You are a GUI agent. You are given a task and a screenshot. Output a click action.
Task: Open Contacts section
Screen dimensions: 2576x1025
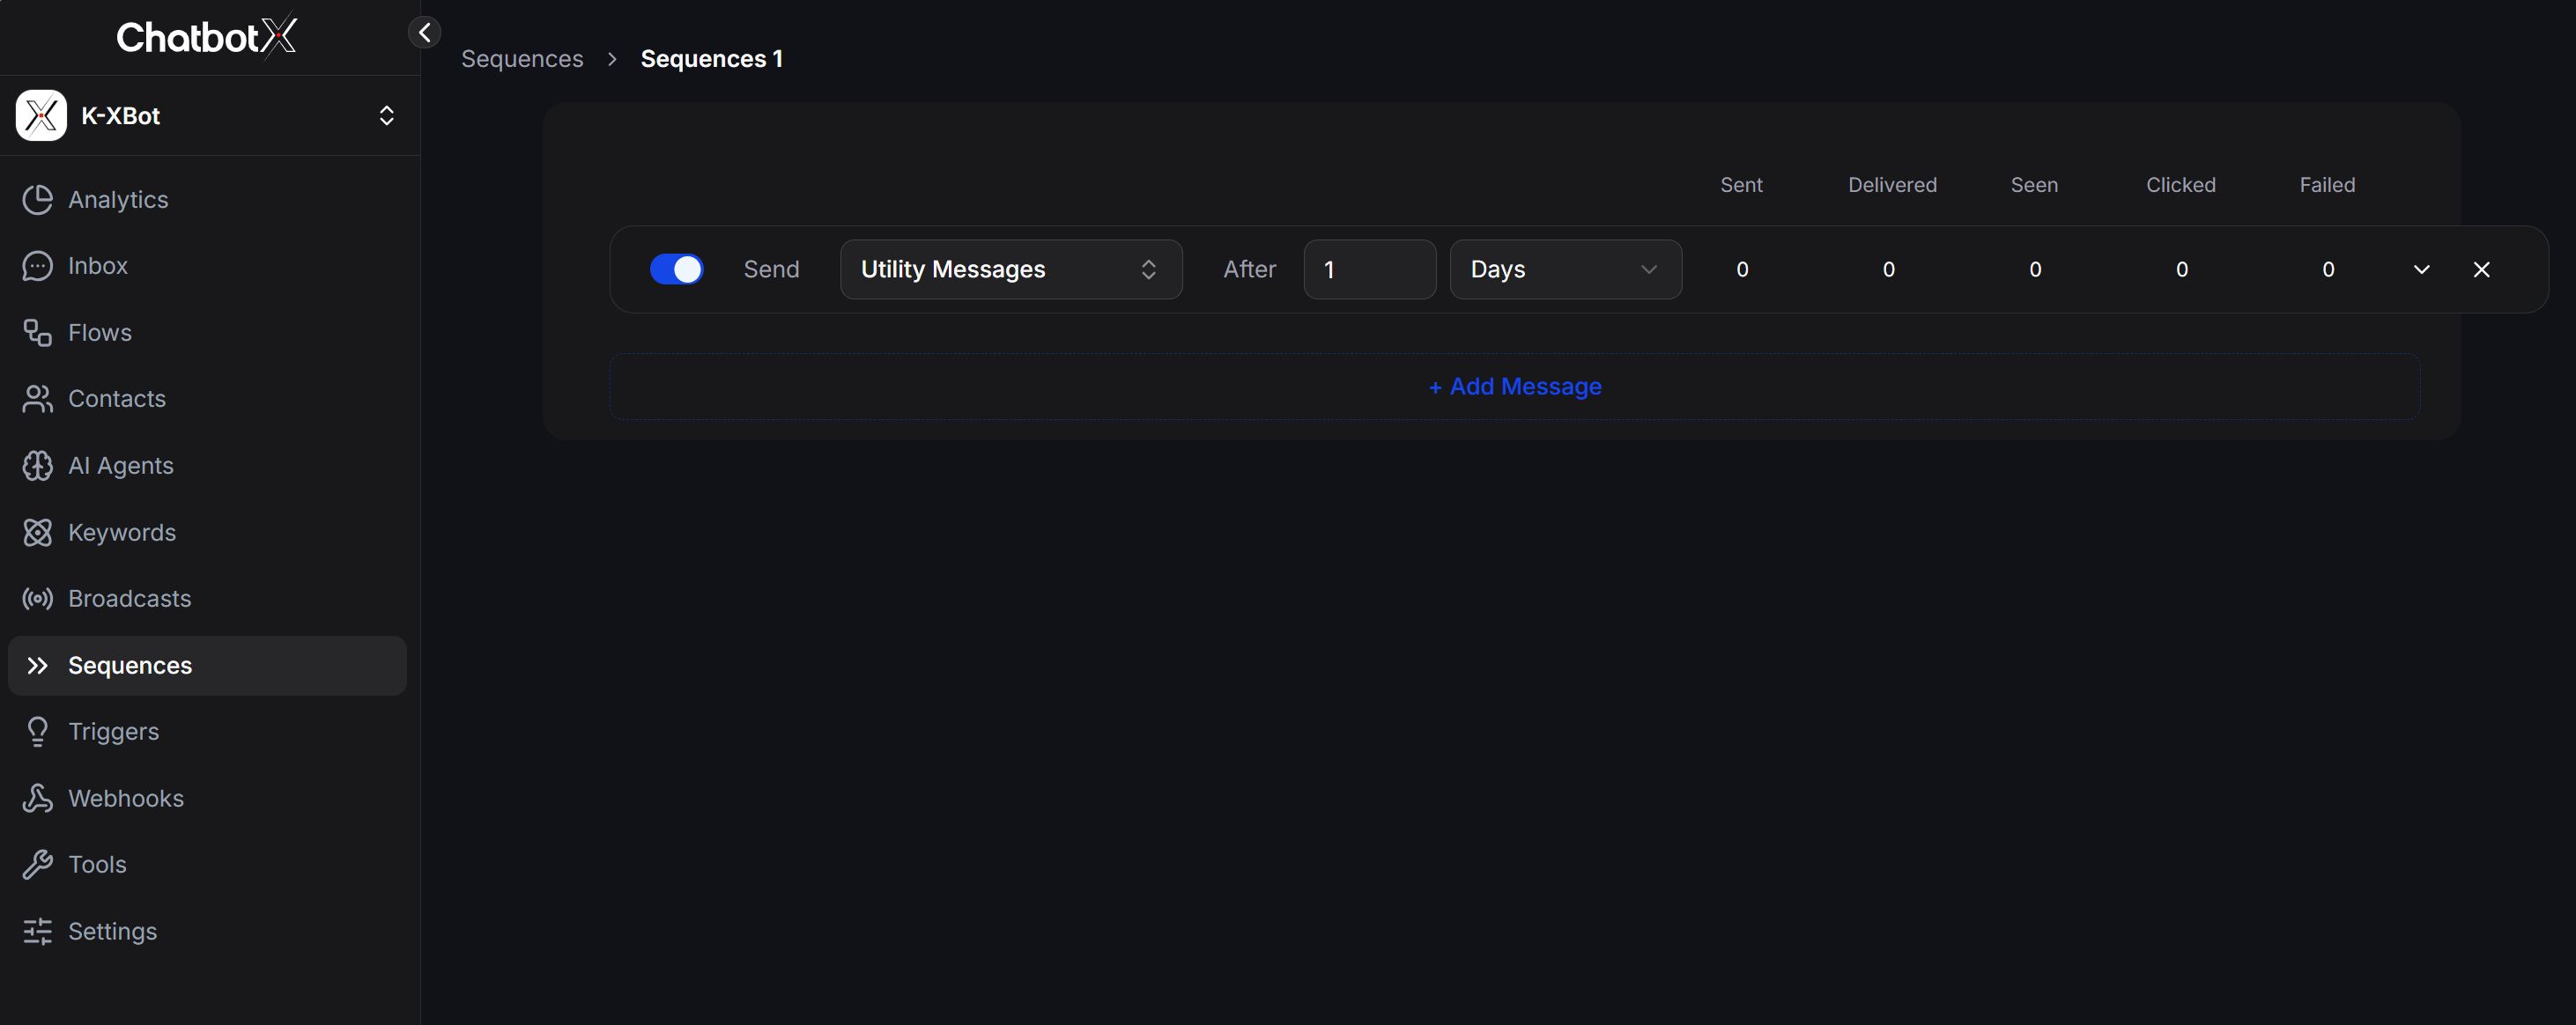208,399
